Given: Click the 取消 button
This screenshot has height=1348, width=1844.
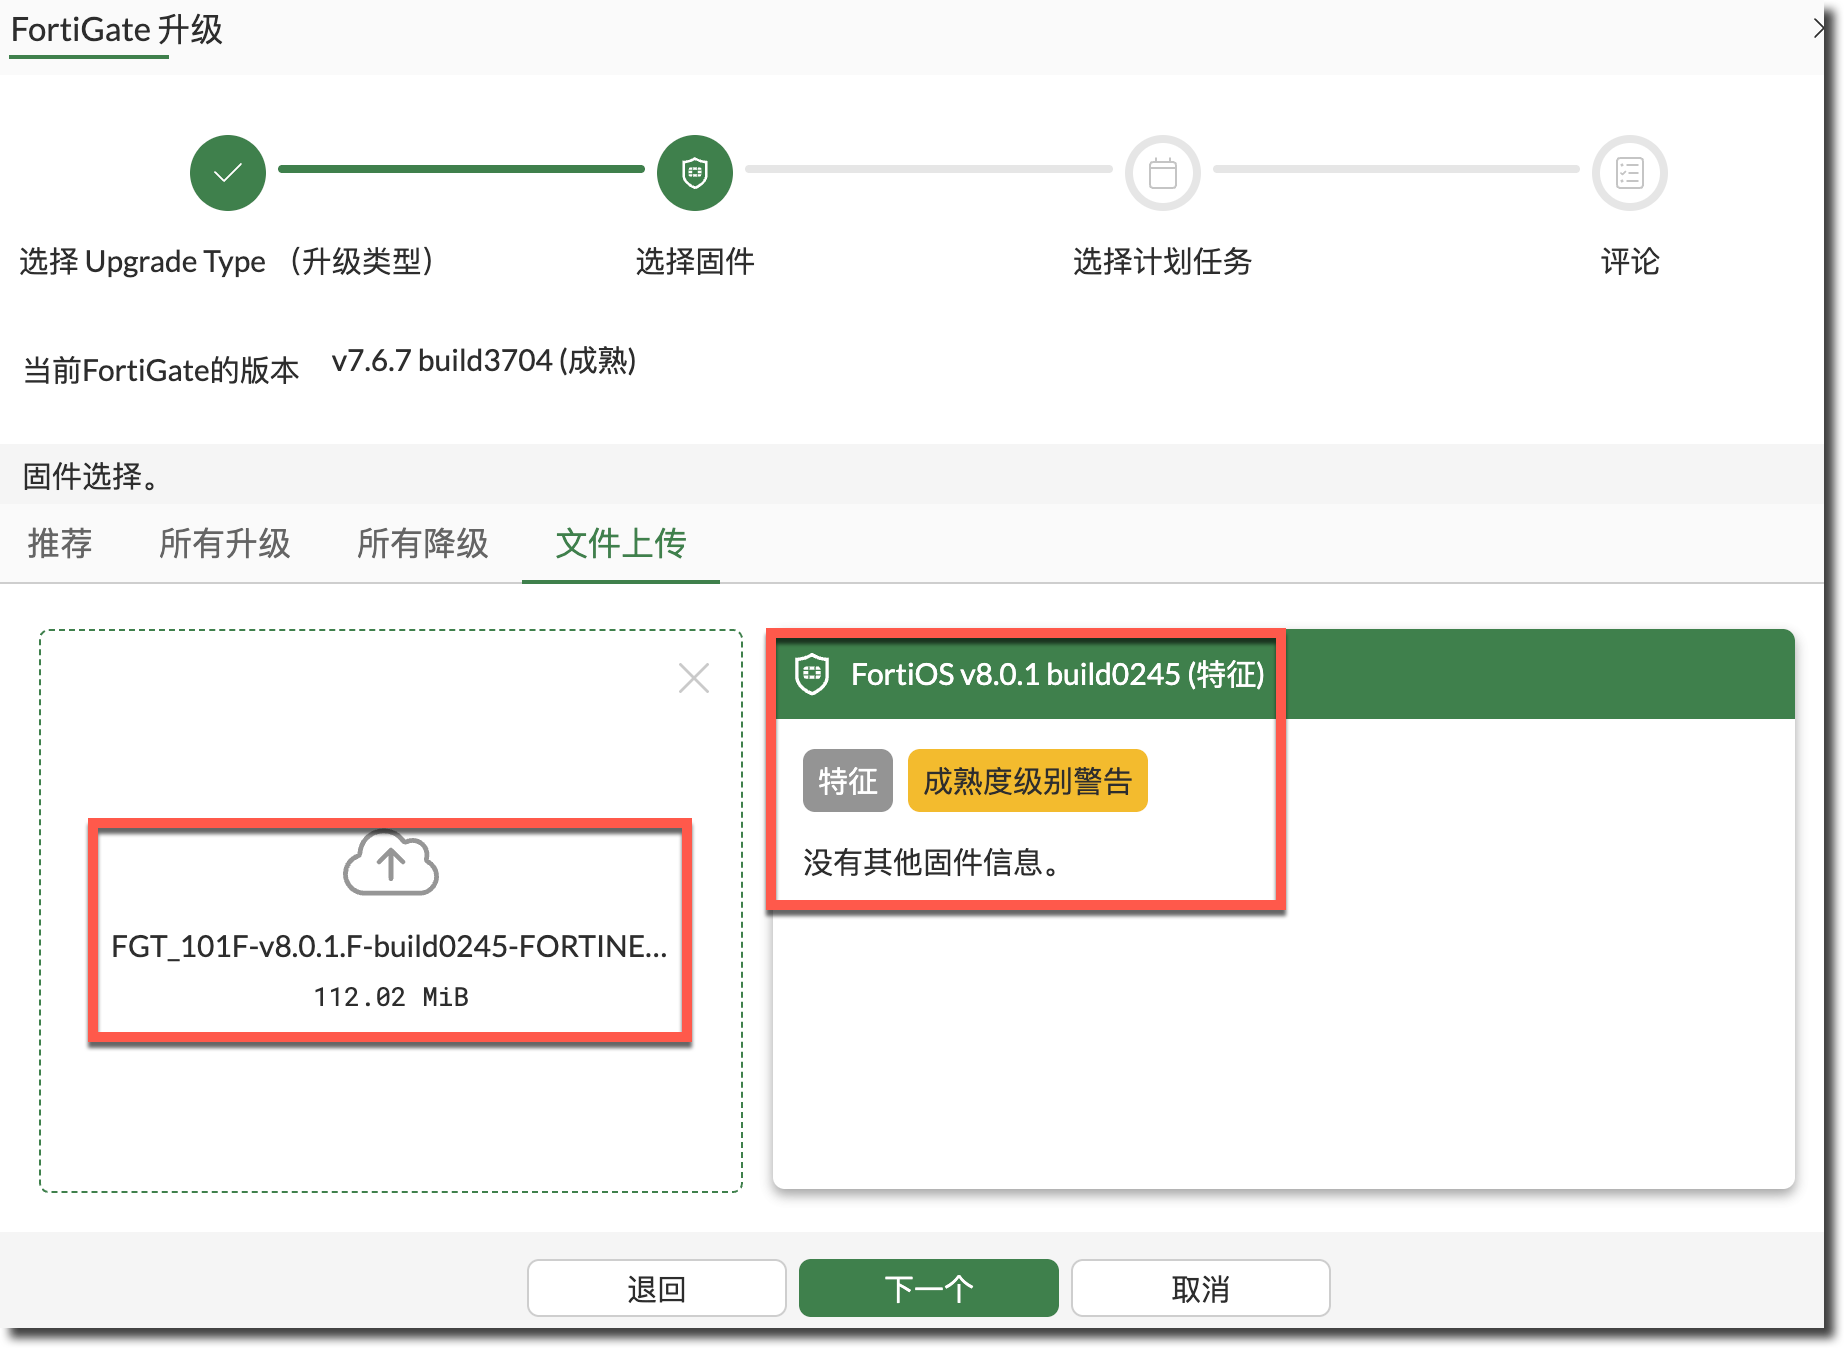Looking at the screenshot, I should (1201, 1288).
